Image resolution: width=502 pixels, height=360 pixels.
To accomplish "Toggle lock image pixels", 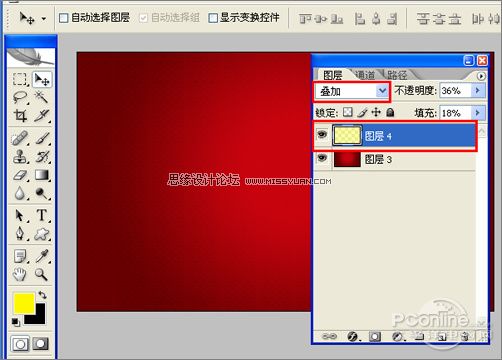I will click(362, 112).
